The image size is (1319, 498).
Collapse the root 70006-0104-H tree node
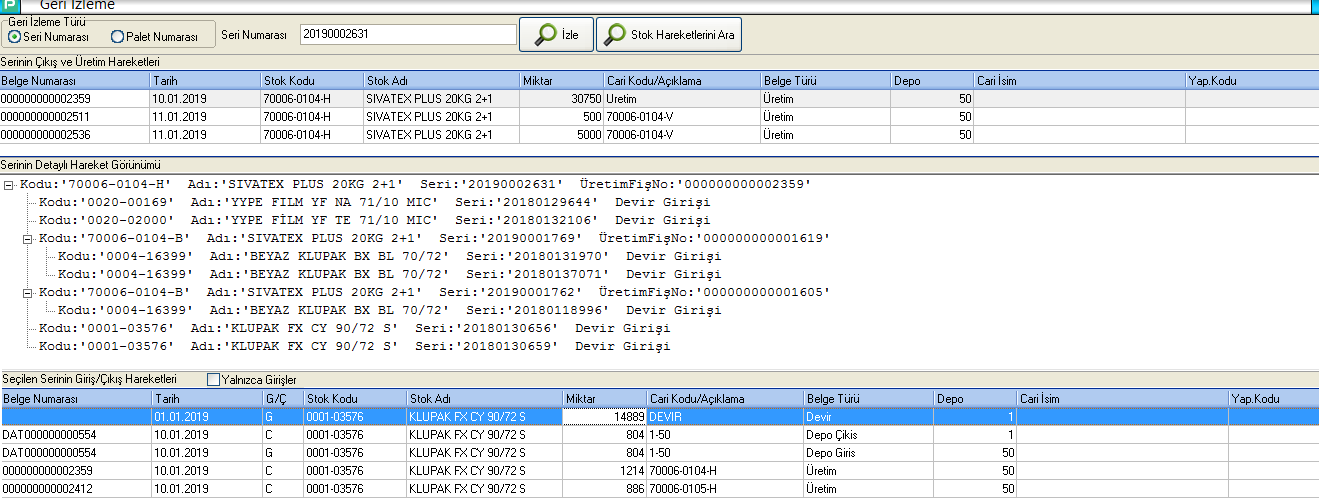point(9,184)
